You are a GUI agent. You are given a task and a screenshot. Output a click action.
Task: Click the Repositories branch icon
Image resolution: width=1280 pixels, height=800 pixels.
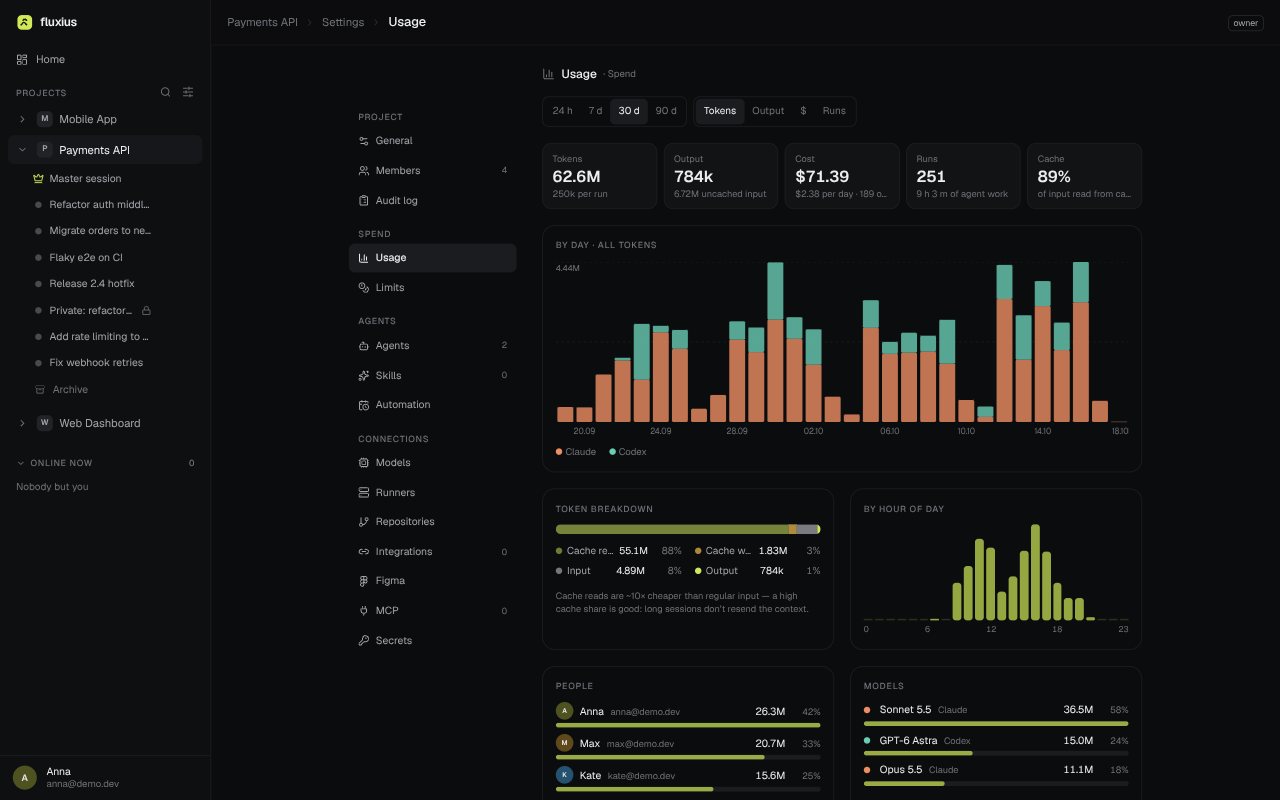coord(364,522)
